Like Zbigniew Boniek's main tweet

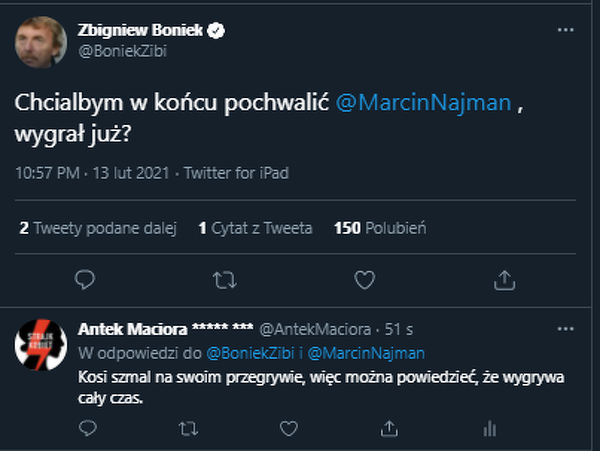[365, 277]
